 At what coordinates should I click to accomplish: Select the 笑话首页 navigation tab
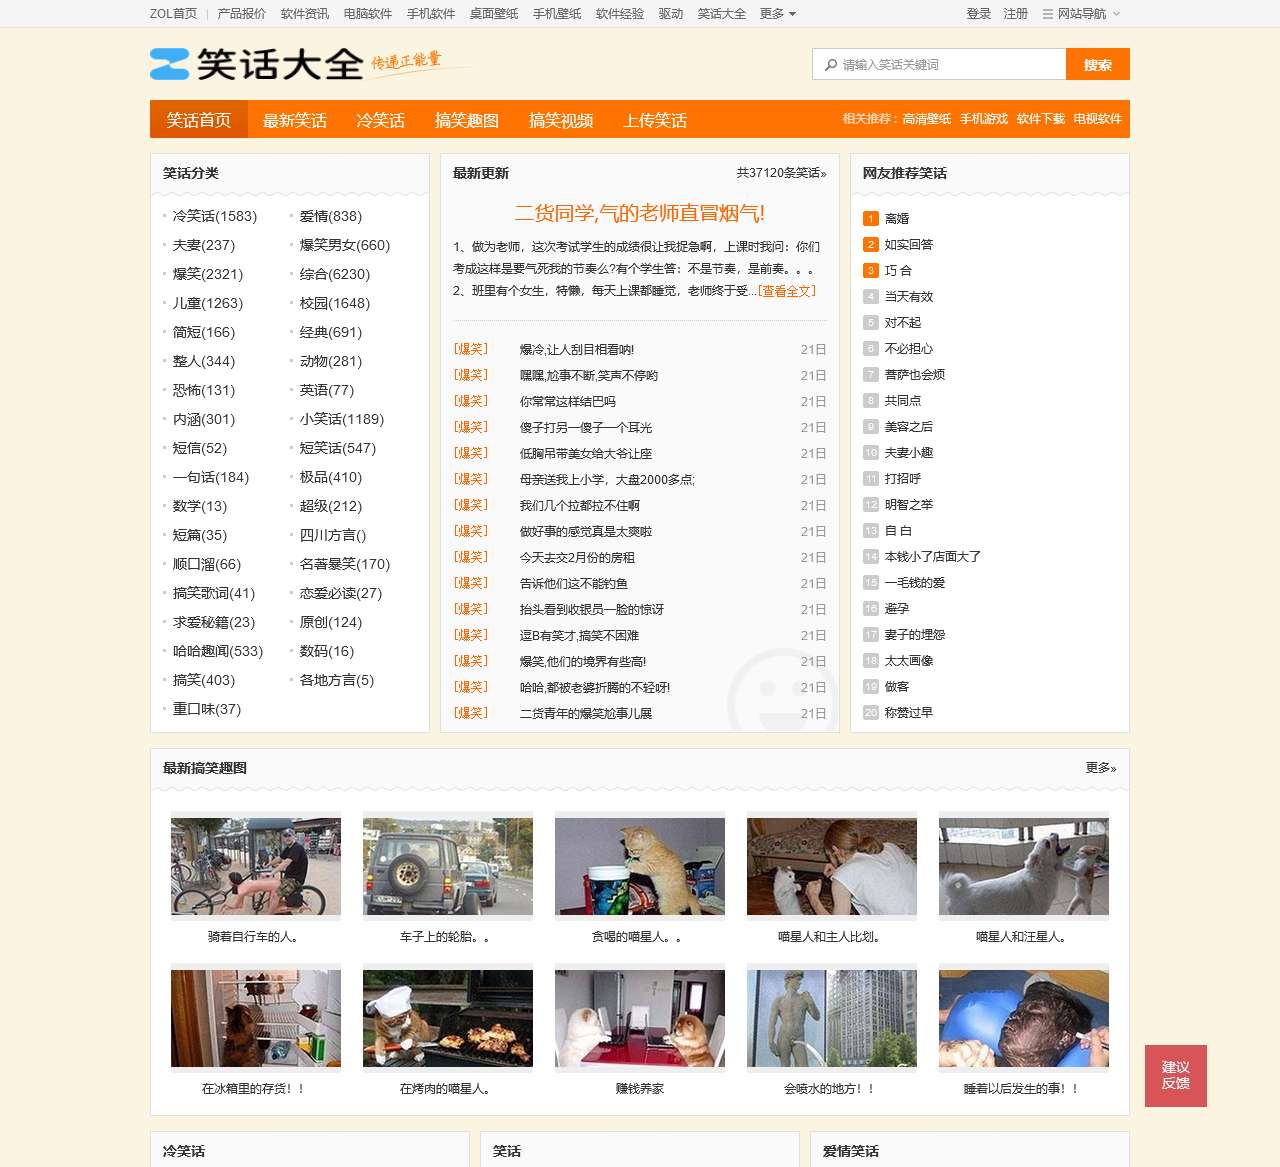199,120
